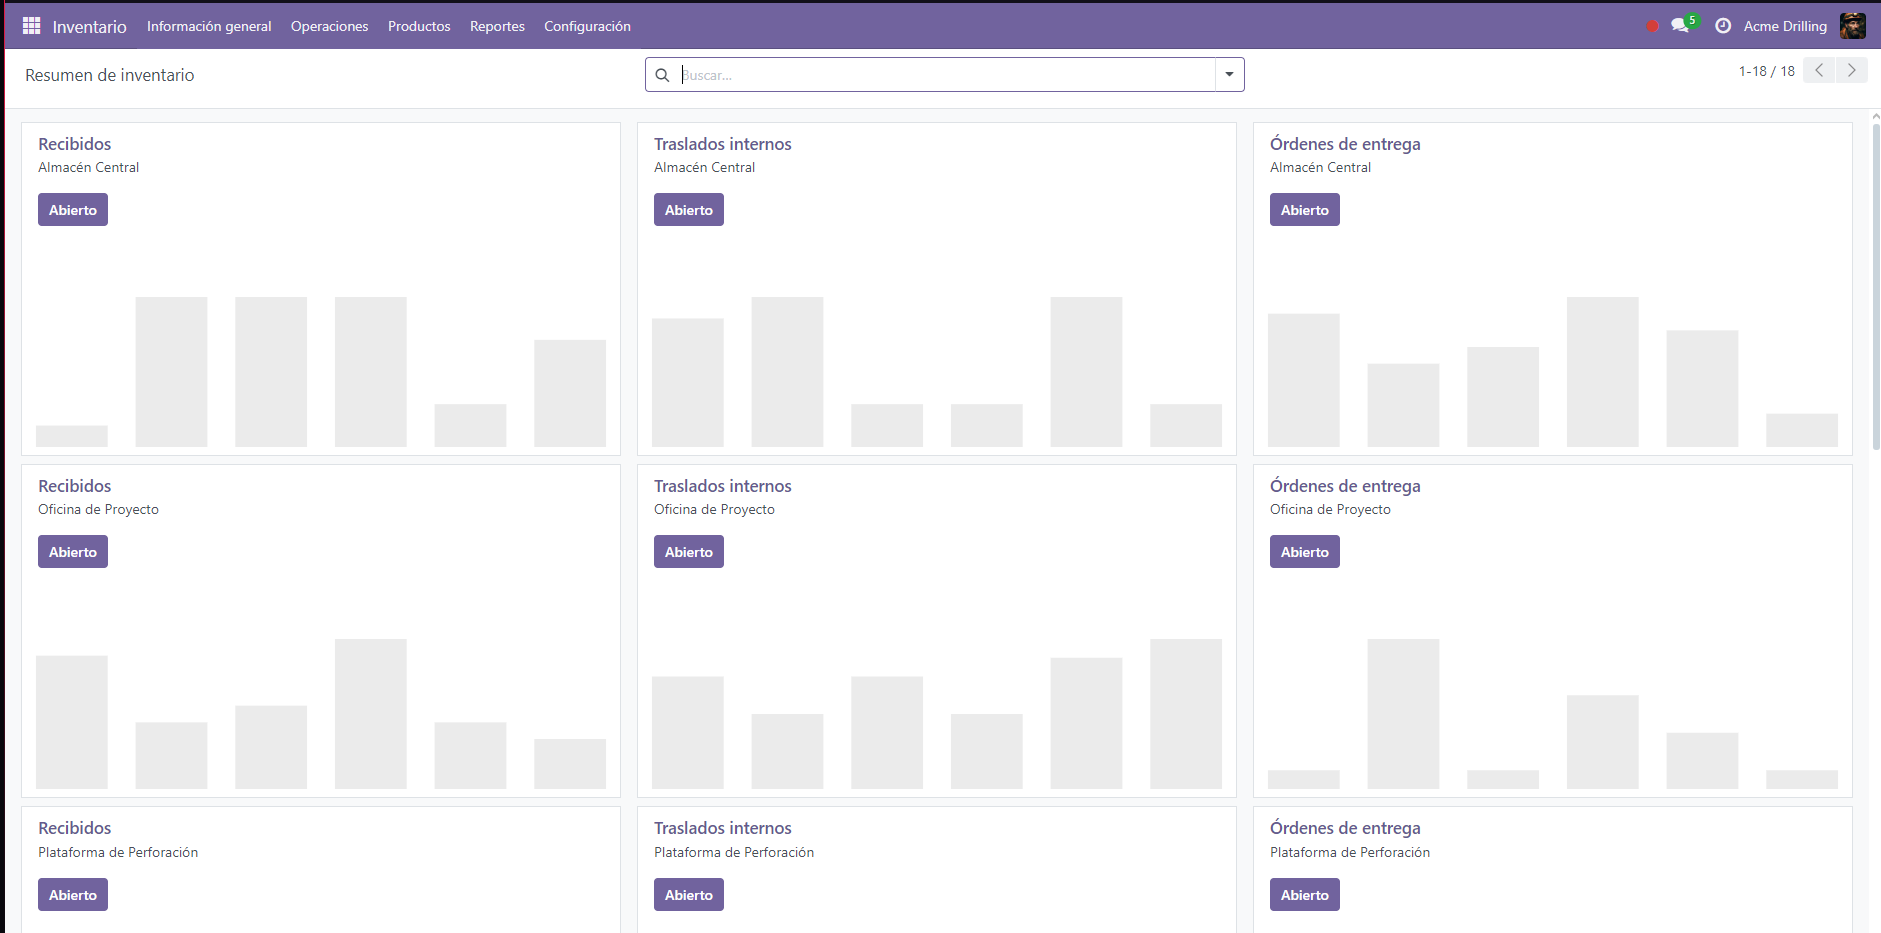This screenshot has height=933, width=1881.
Task: Focus the Buscar search field
Action: [946, 75]
